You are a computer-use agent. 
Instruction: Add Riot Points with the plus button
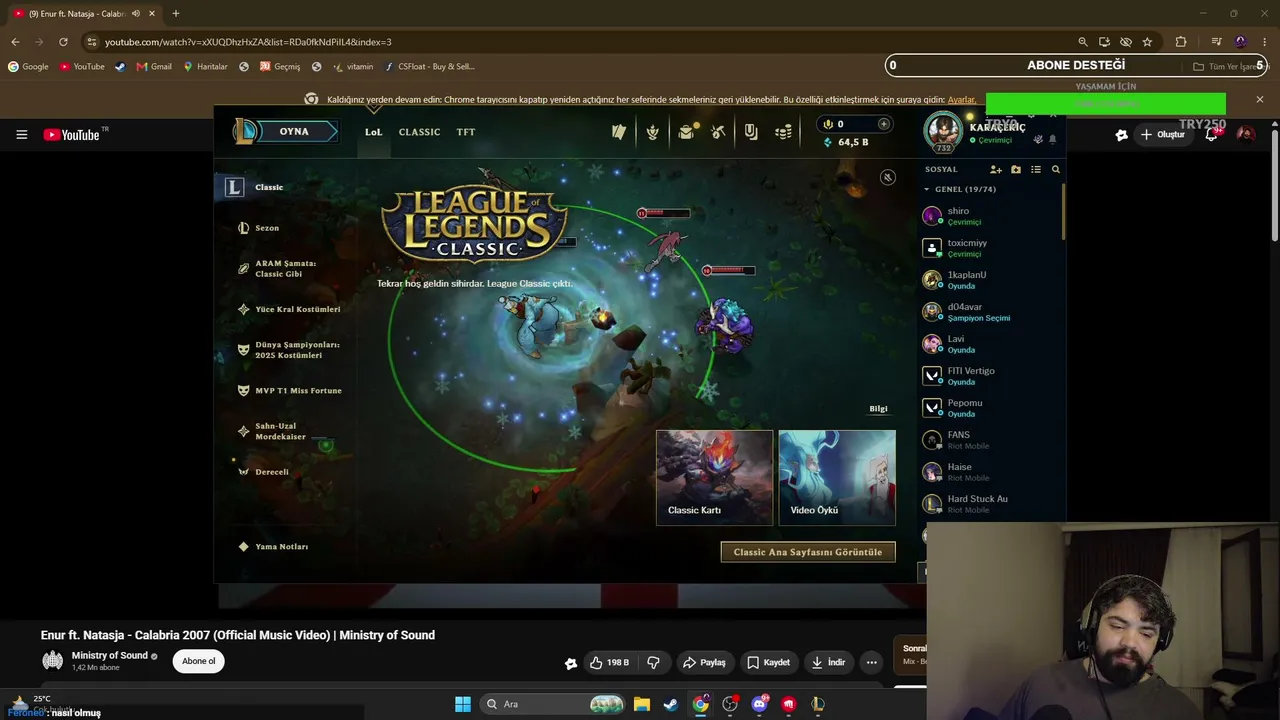coord(883,124)
